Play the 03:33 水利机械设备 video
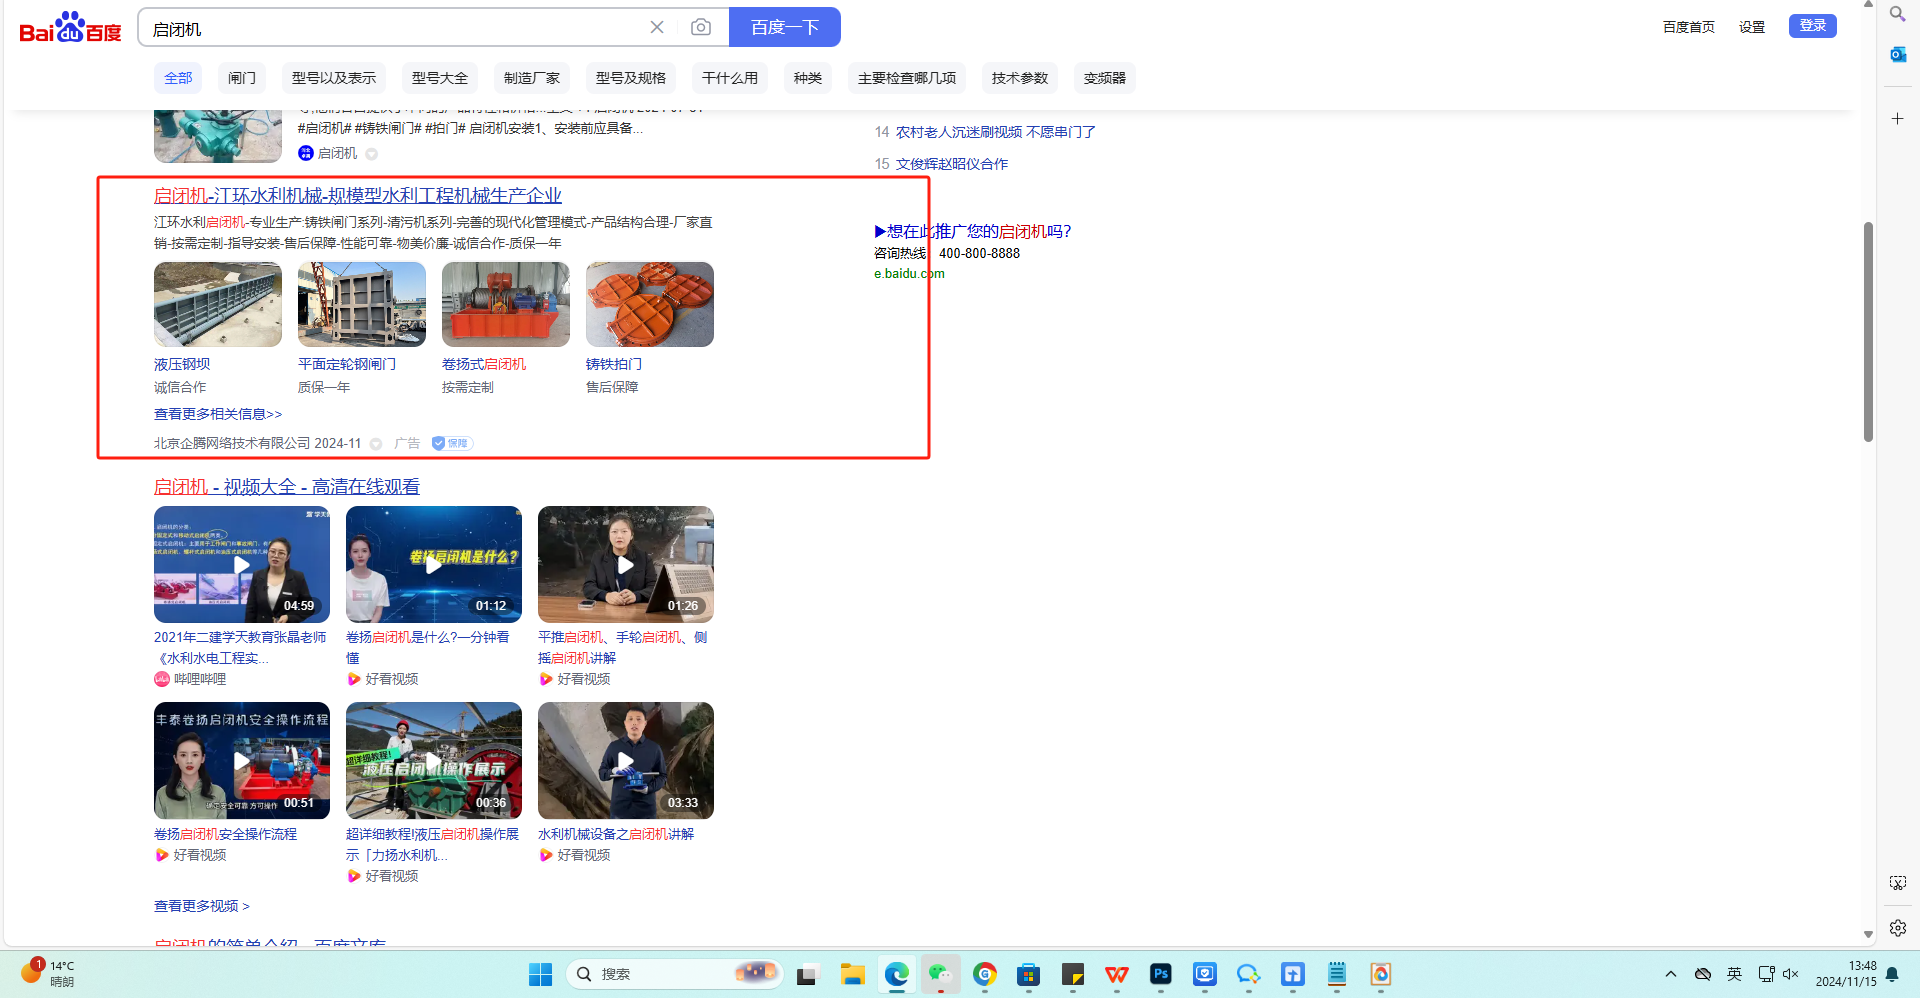 tap(626, 760)
